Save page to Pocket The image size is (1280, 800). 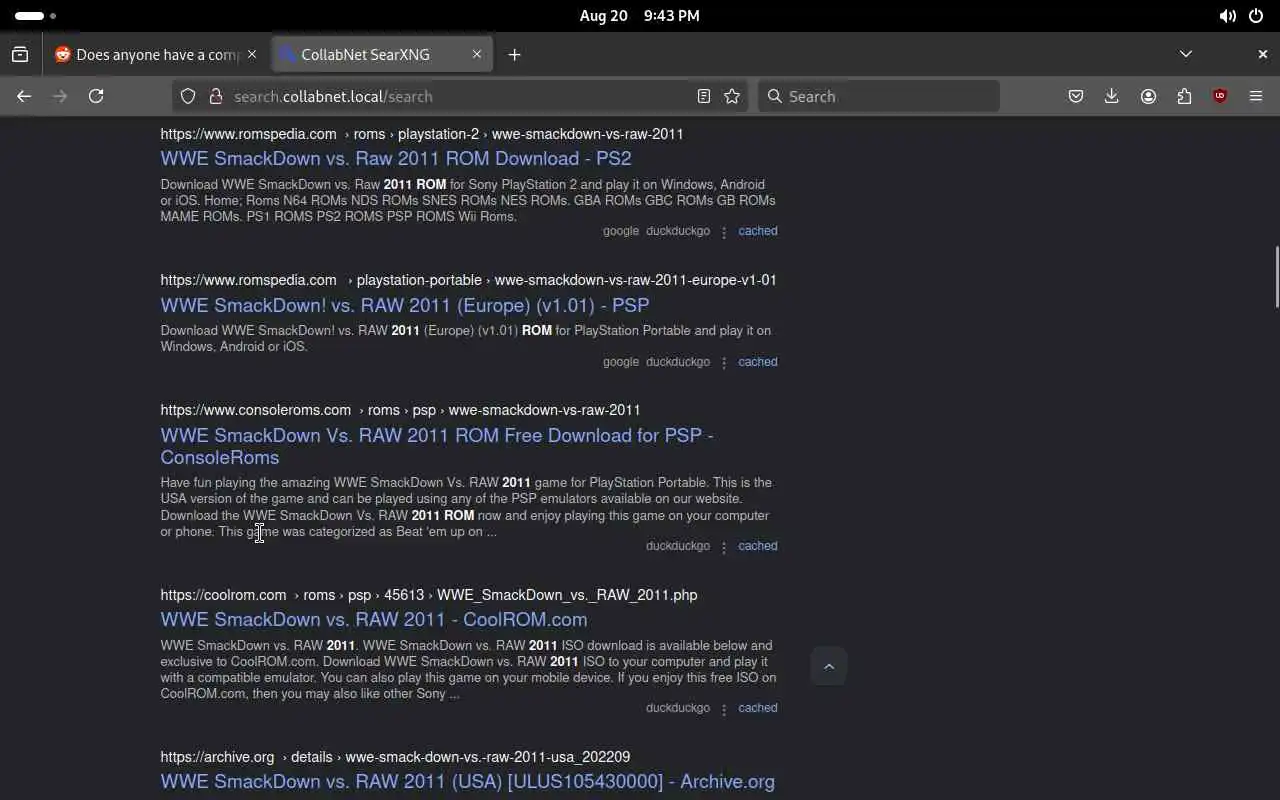[1076, 96]
